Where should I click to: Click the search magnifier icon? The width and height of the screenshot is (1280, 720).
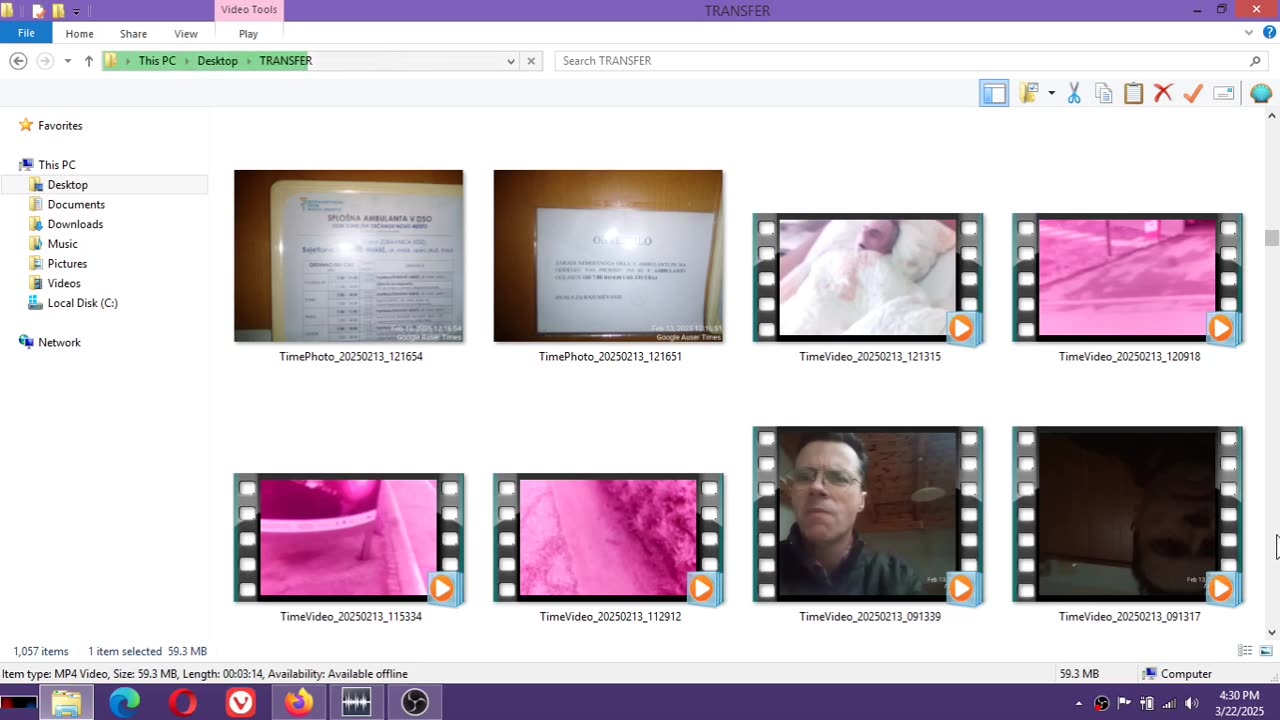(1256, 61)
